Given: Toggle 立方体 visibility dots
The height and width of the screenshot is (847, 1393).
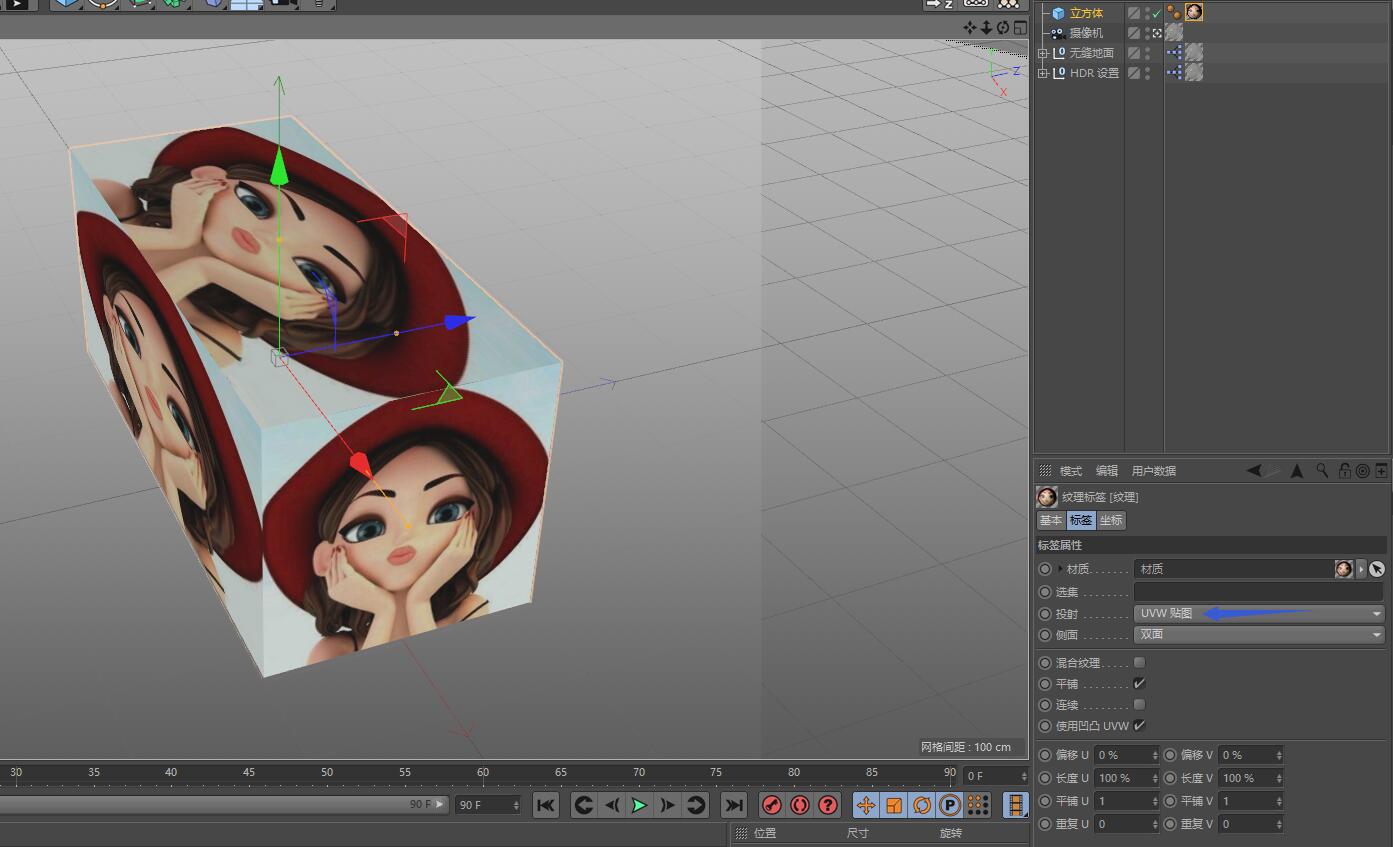Looking at the screenshot, I should tap(1147, 13).
